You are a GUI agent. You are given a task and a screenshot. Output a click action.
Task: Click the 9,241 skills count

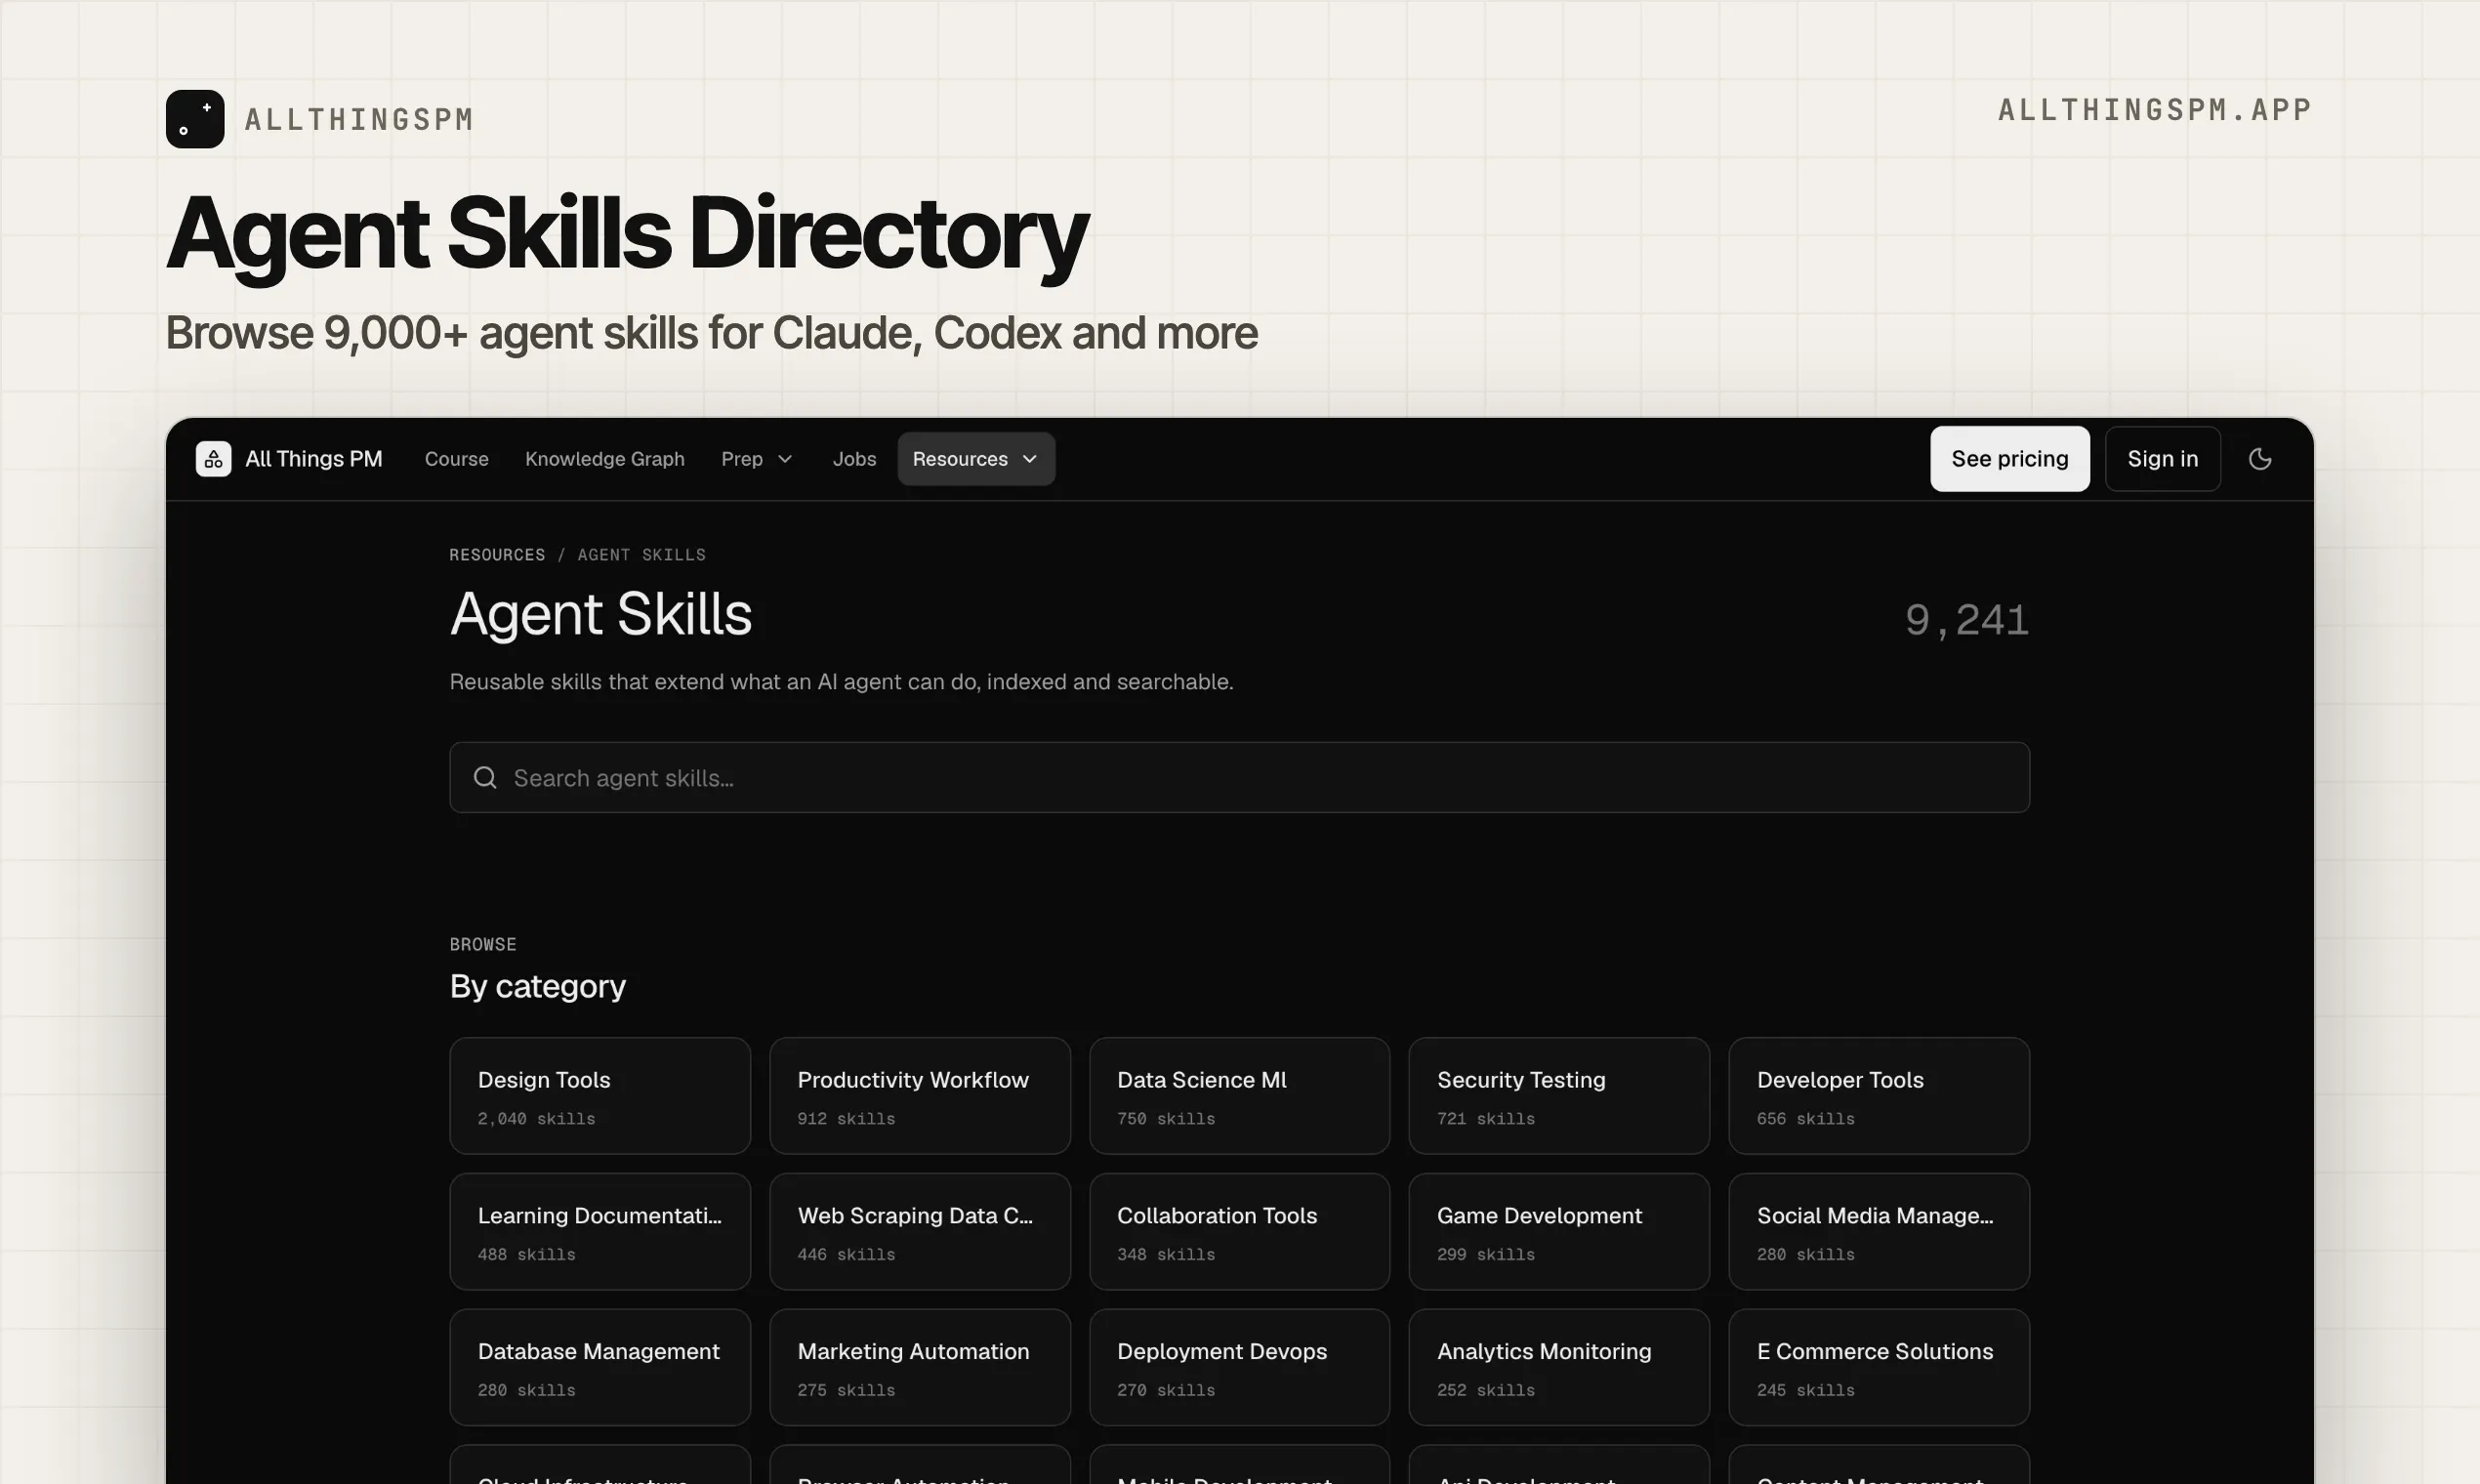(x=1966, y=620)
